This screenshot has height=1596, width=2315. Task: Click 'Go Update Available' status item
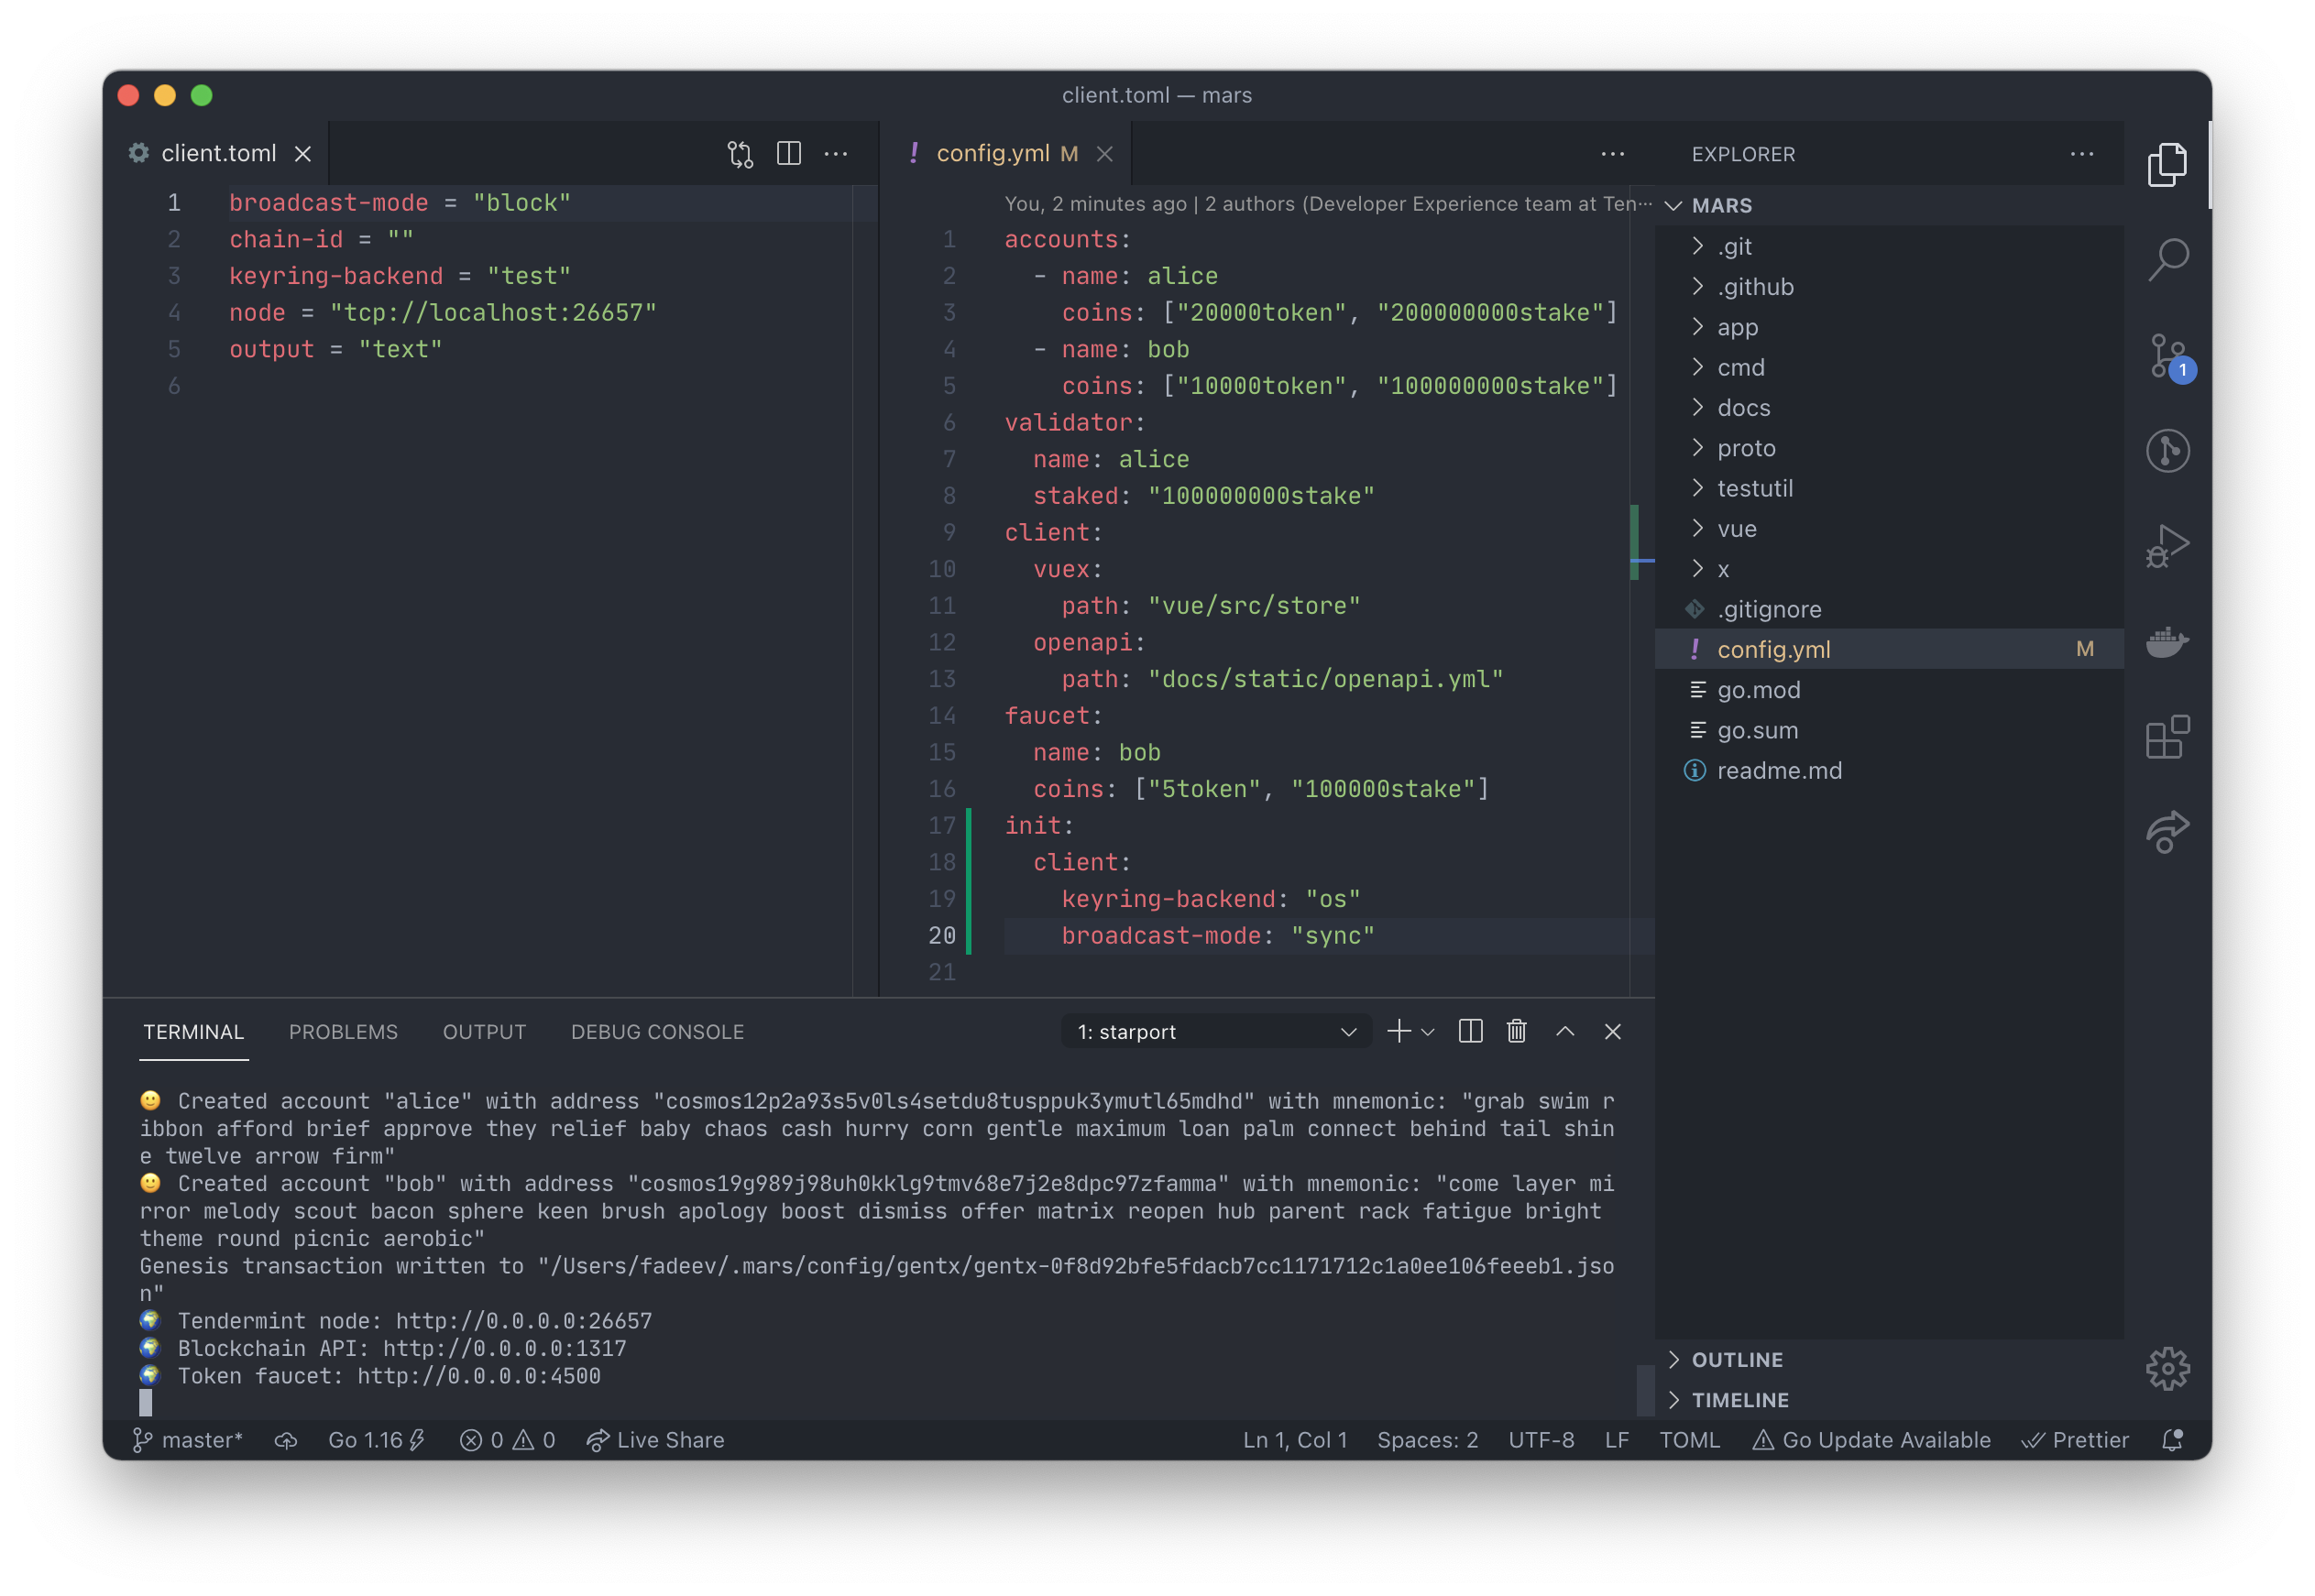[x=1871, y=1440]
